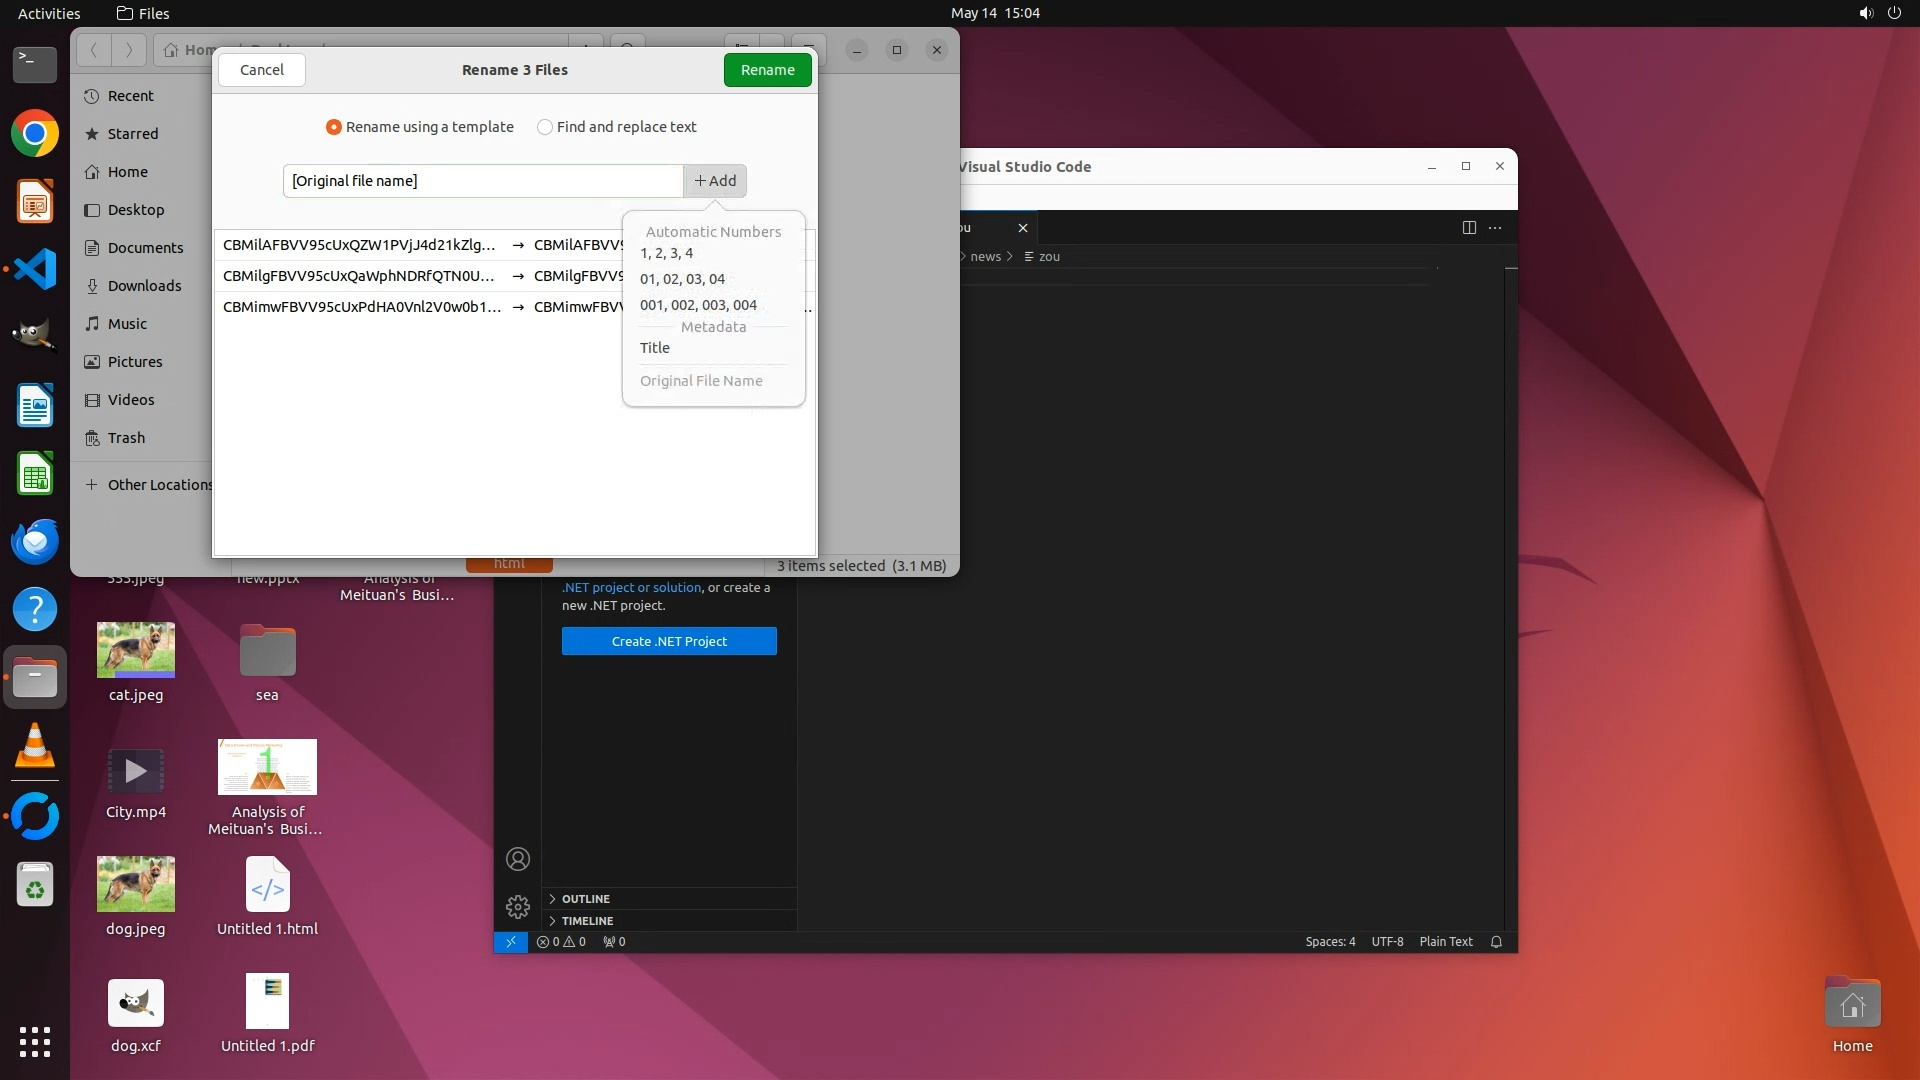Image resolution: width=1920 pixels, height=1080 pixels.
Task: Launch Thunderbird from the dock
Action: click(35, 542)
